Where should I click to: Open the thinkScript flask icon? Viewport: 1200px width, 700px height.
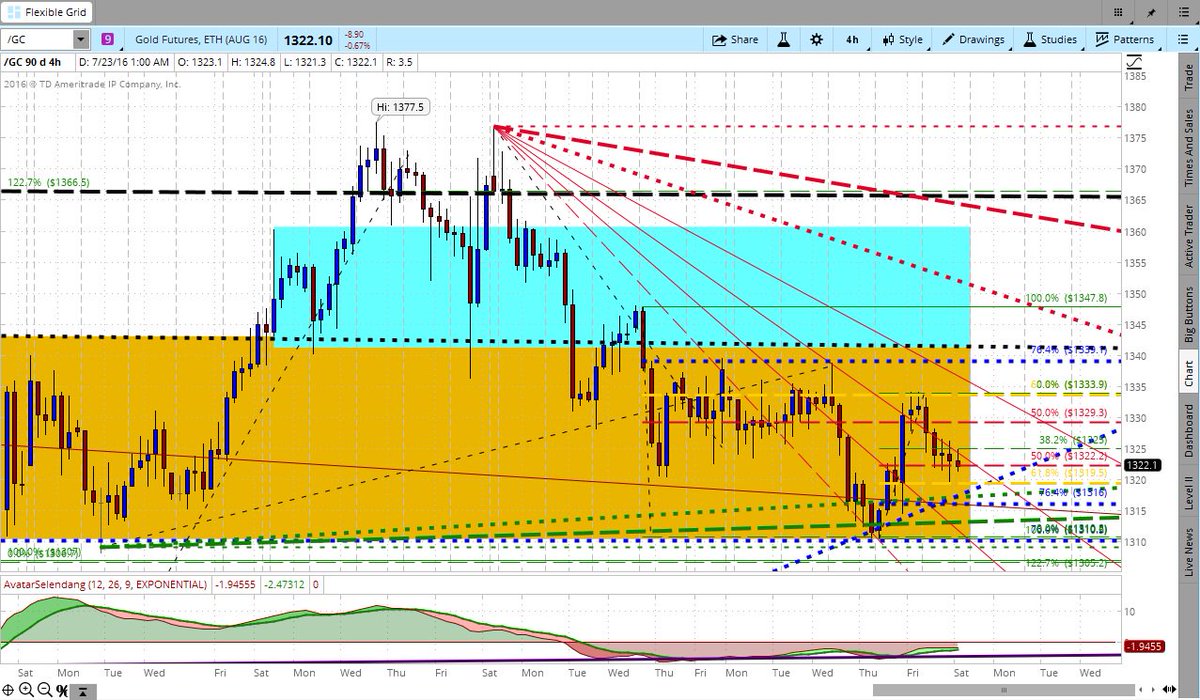click(x=786, y=40)
